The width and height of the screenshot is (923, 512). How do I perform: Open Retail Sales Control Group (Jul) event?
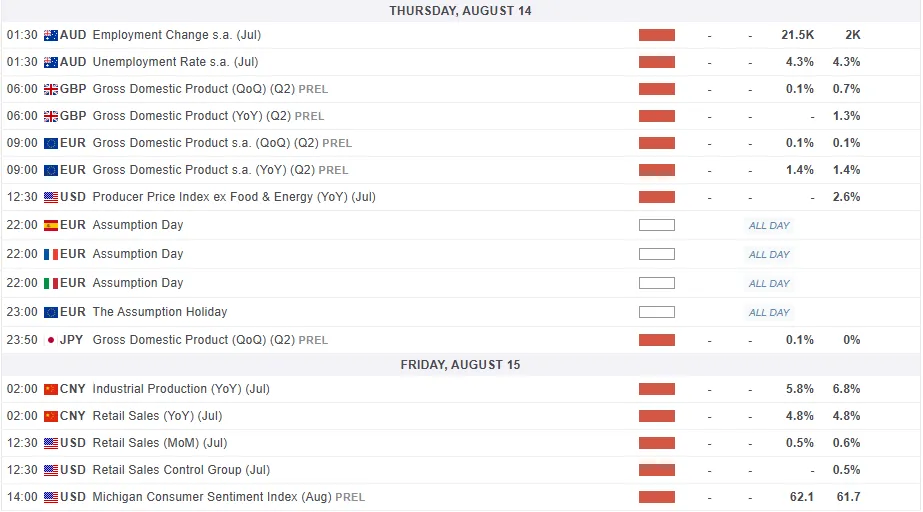point(181,470)
